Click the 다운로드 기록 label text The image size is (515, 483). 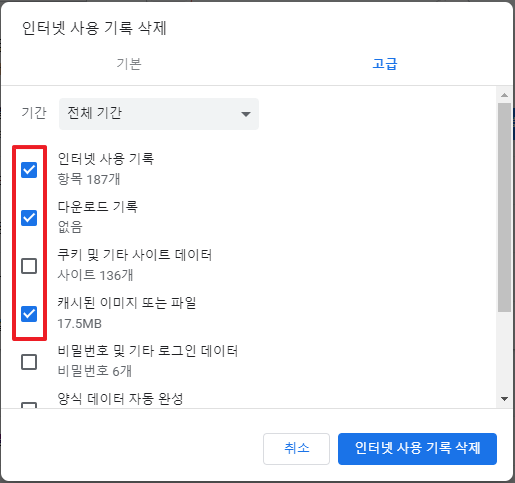coord(98,207)
